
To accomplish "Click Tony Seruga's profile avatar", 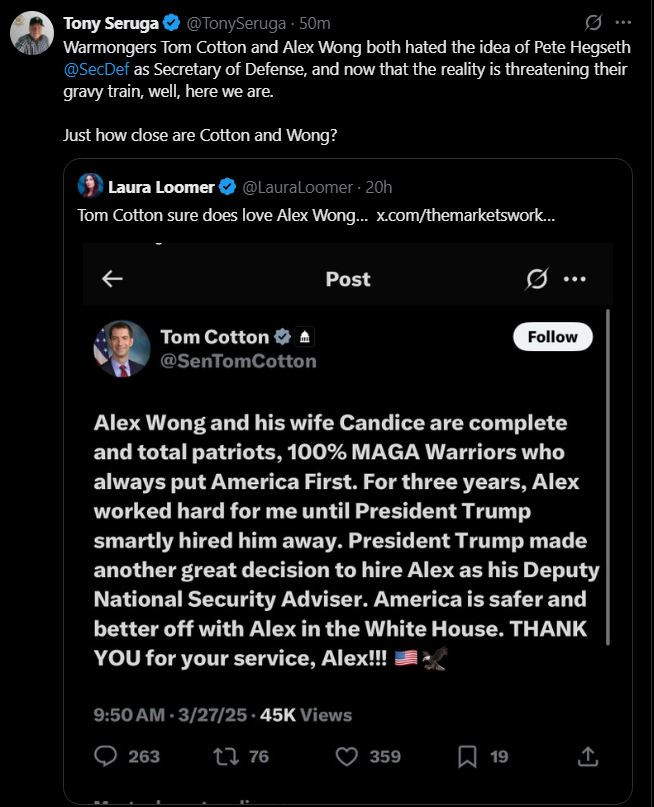I will 32,33.
